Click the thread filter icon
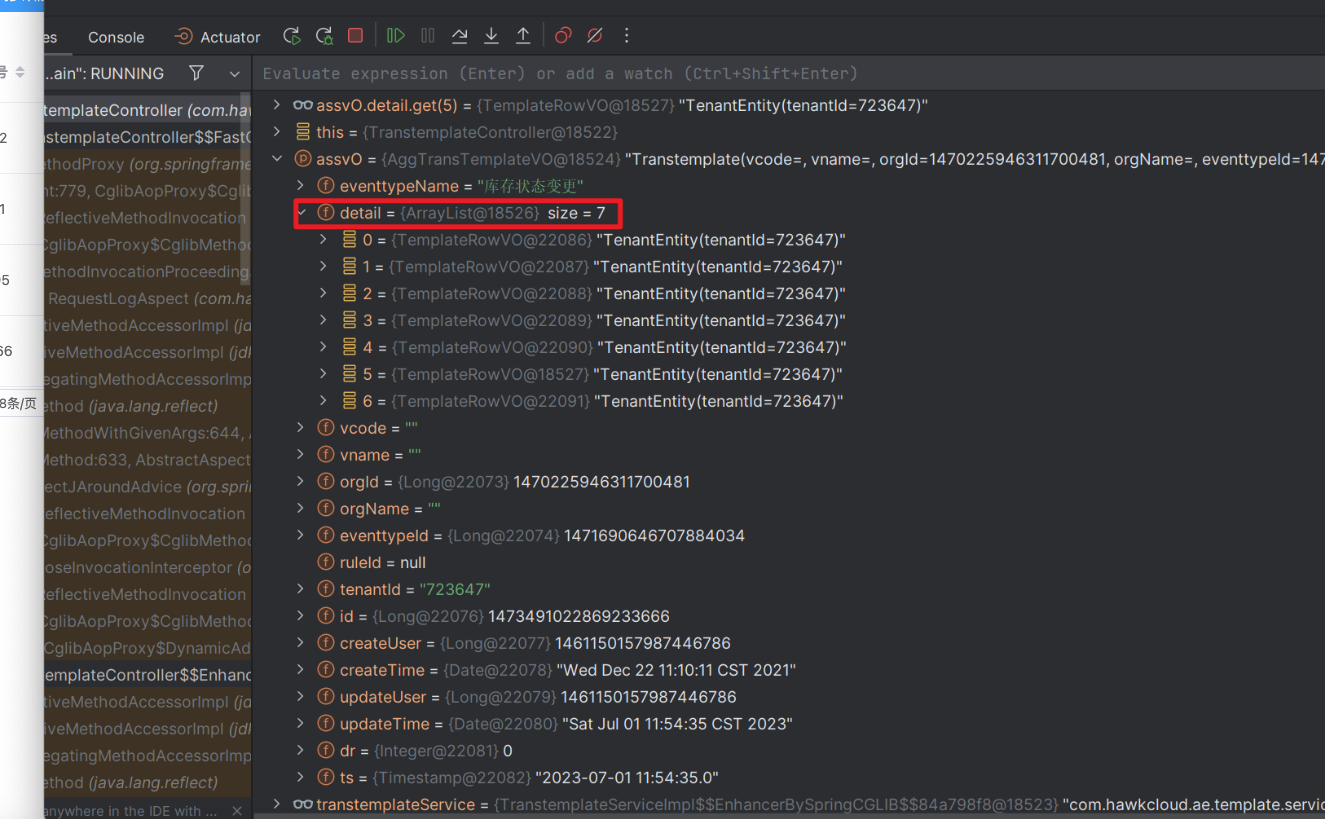Image resolution: width=1325 pixels, height=819 pixels. (x=196, y=73)
